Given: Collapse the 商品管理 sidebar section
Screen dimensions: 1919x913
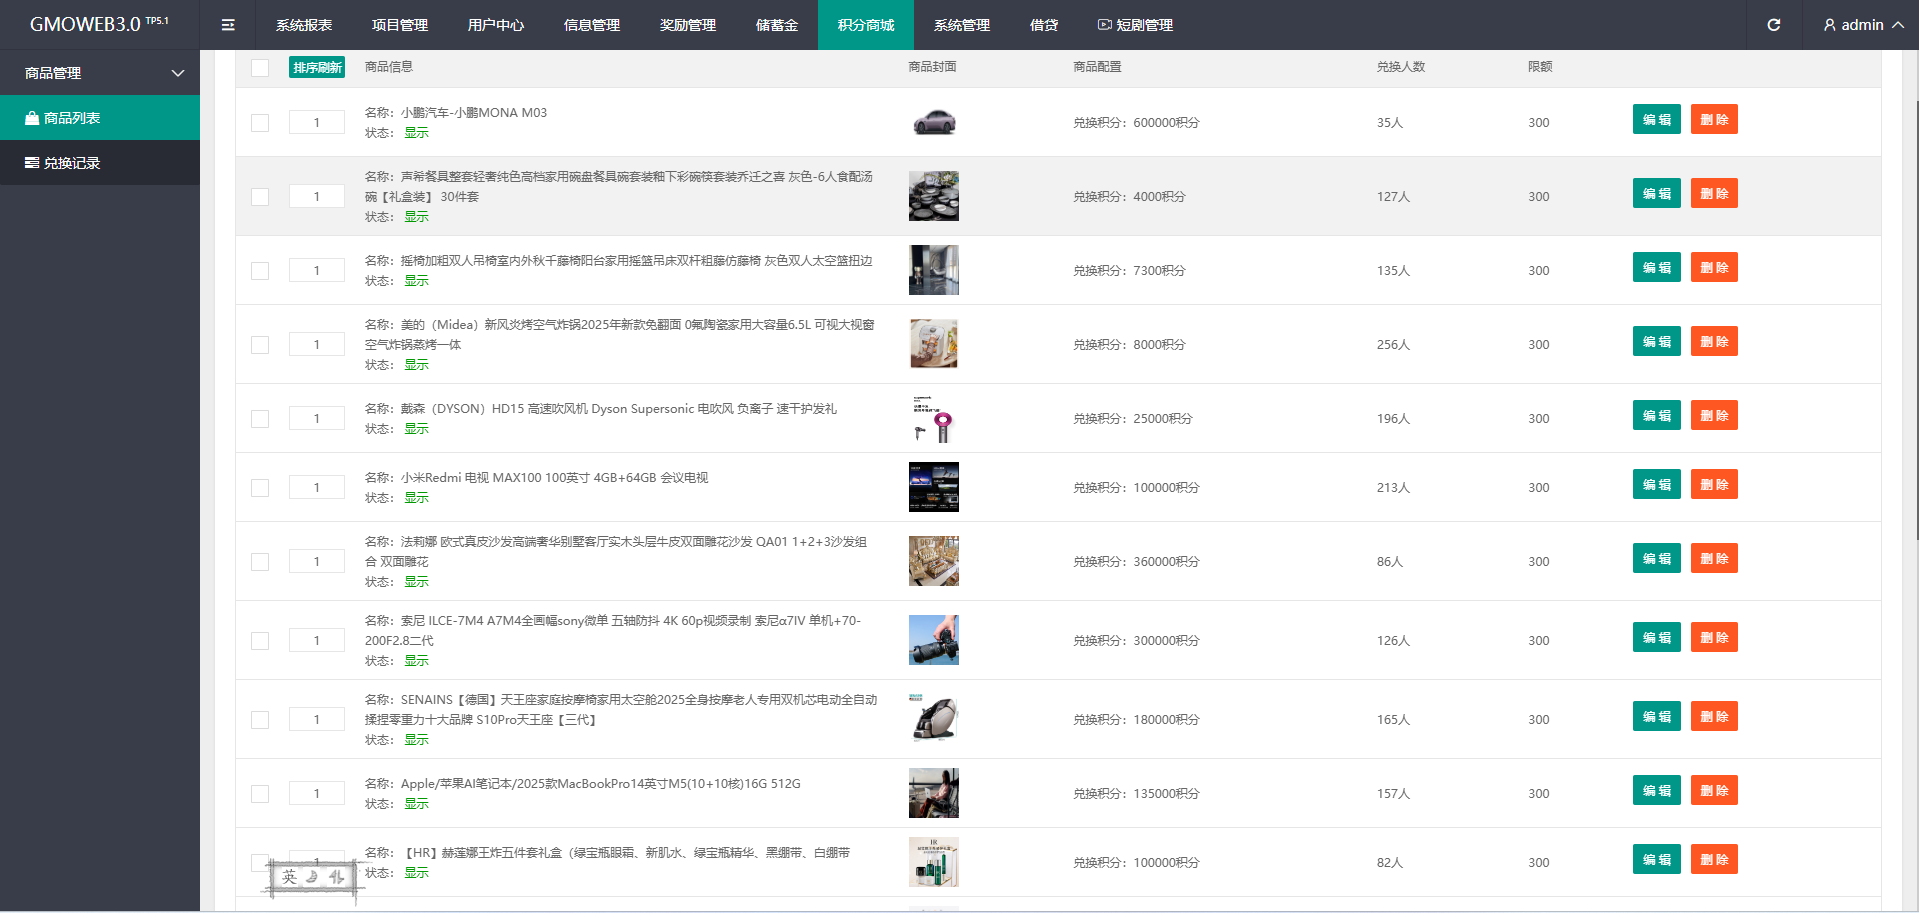Looking at the screenshot, I should coord(178,73).
